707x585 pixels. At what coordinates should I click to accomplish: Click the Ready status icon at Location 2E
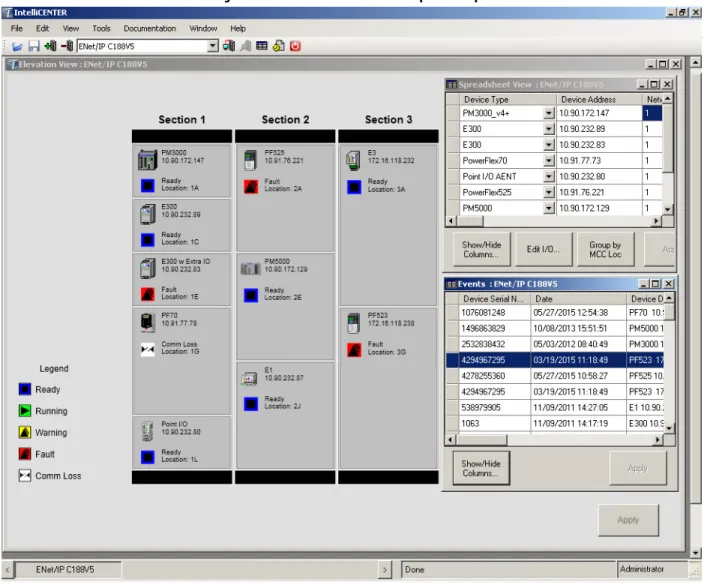point(251,295)
